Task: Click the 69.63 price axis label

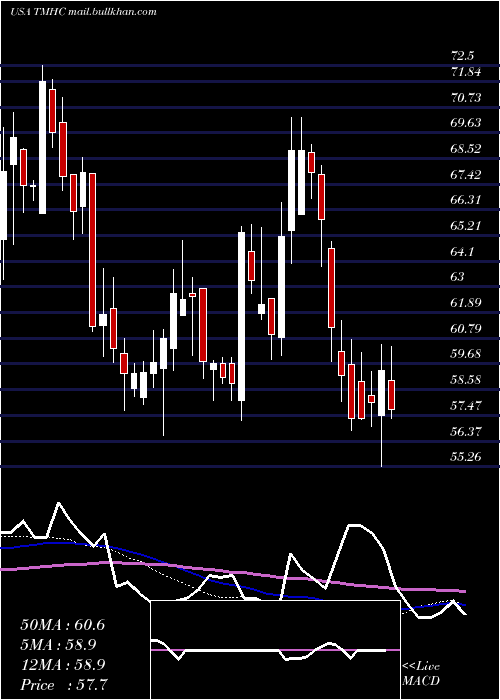Action: 467,122
